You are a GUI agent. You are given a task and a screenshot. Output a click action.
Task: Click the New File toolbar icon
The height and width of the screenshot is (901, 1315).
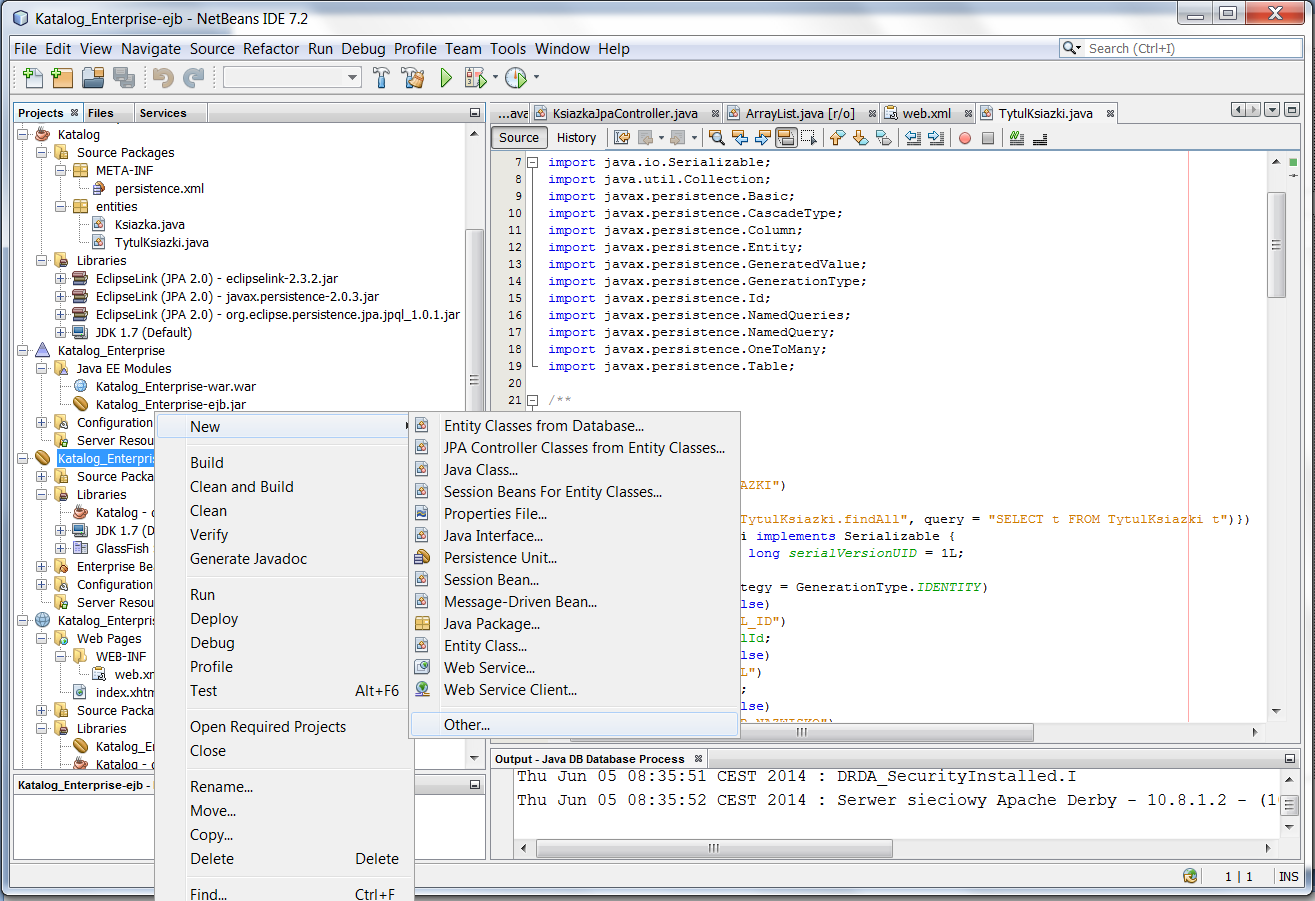33,77
